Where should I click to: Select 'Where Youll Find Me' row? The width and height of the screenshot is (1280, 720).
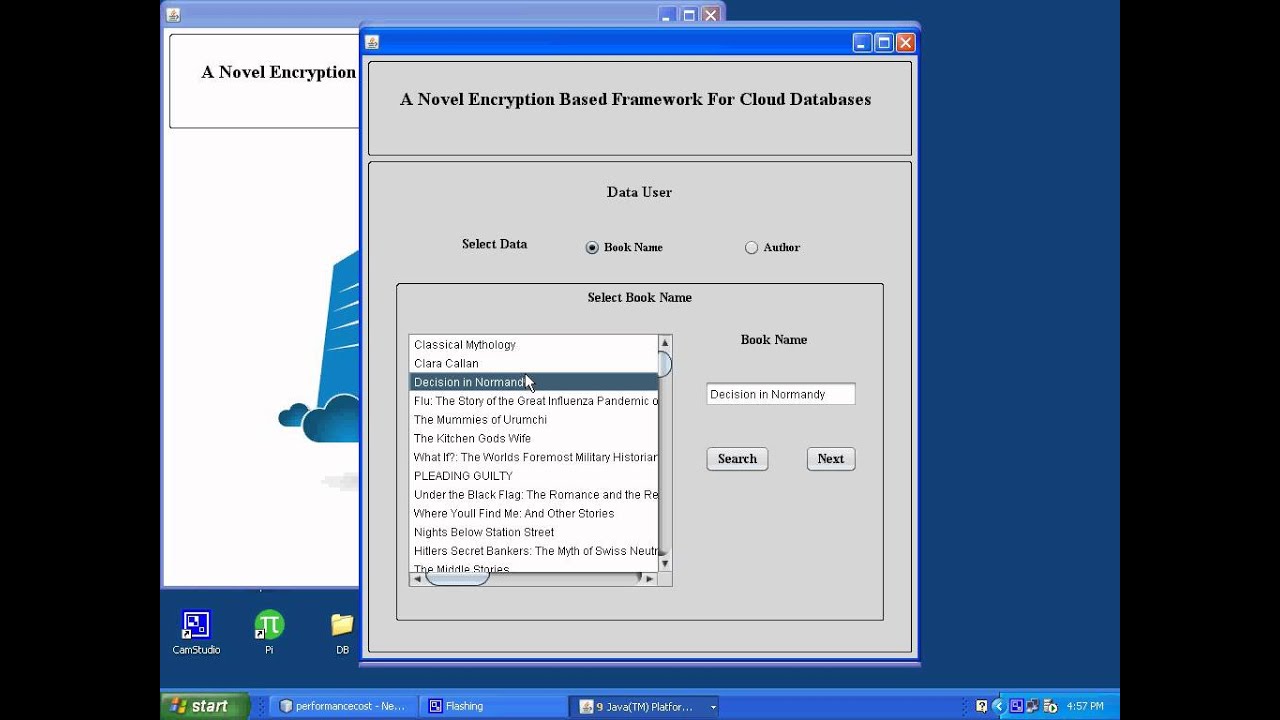(533, 513)
